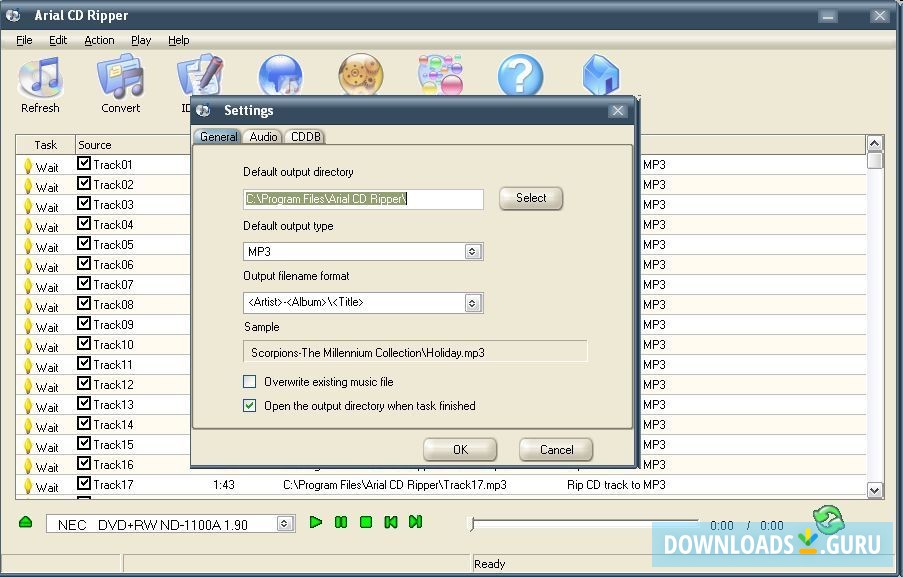Confirm settings with the OK button
This screenshot has width=903, height=577.
[x=459, y=449]
